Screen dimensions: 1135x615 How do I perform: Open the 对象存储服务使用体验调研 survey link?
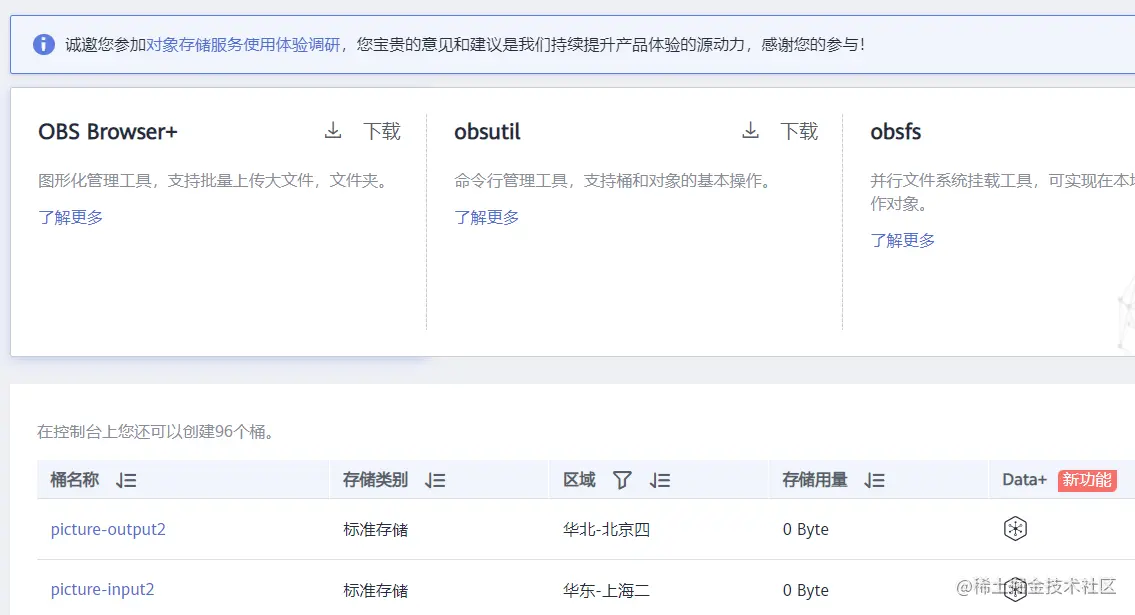243,45
